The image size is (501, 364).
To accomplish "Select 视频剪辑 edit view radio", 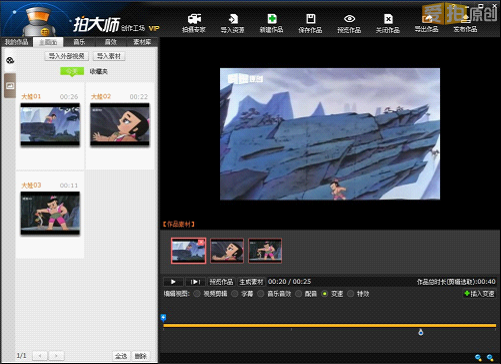I will click(x=197, y=294).
